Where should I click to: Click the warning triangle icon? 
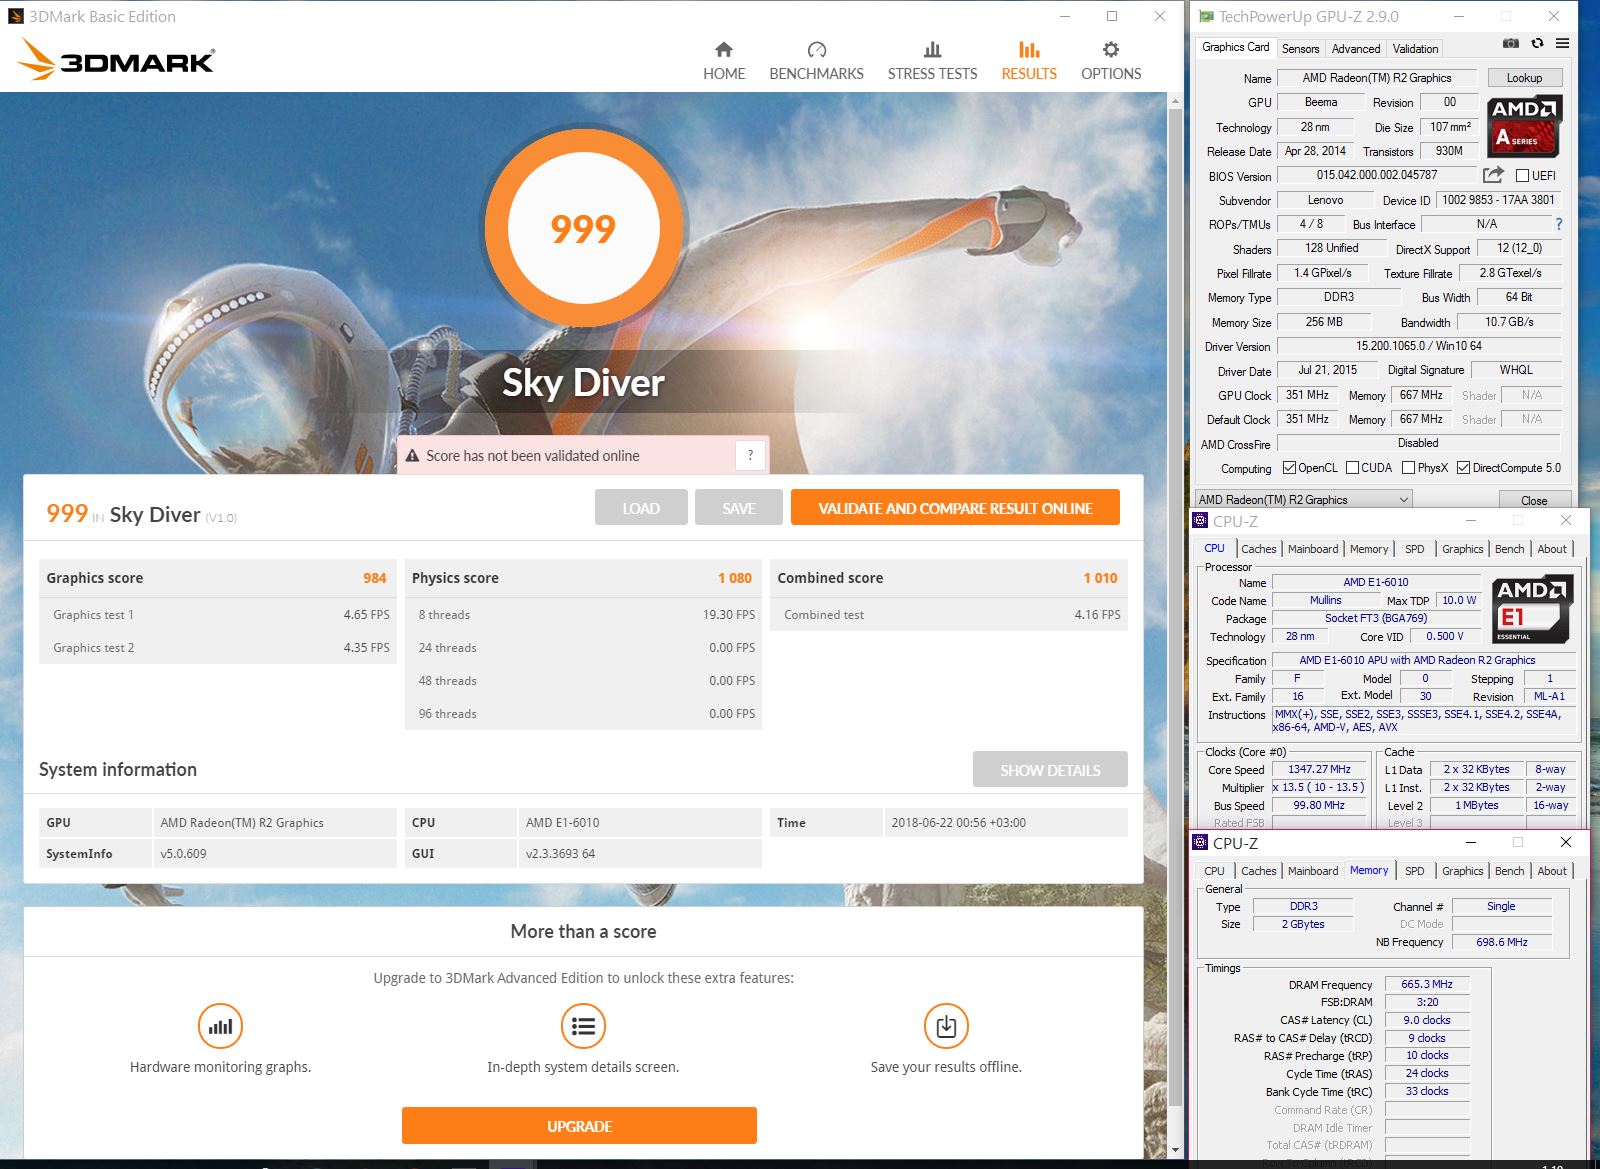(x=412, y=456)
